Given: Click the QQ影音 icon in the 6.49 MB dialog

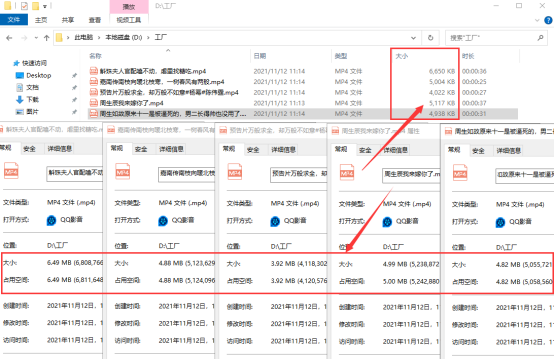Looking at the screenshot, I should (51, 220).
